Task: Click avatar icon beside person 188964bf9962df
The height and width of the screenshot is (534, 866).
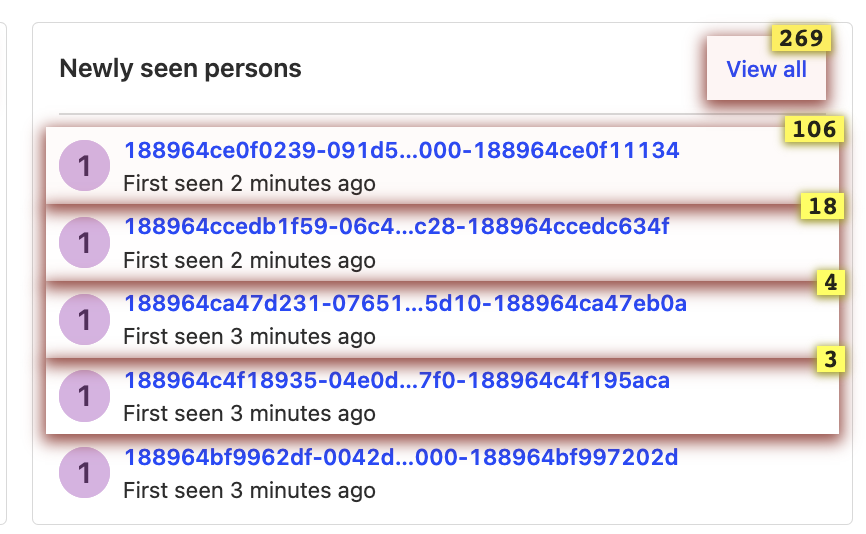Action: point(85,473)
